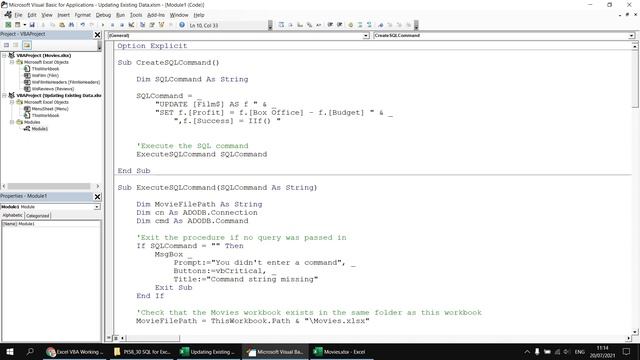
Task: Collapse VBAProject (Updating Existing Data) node
Action: click(x=4, y=96)
